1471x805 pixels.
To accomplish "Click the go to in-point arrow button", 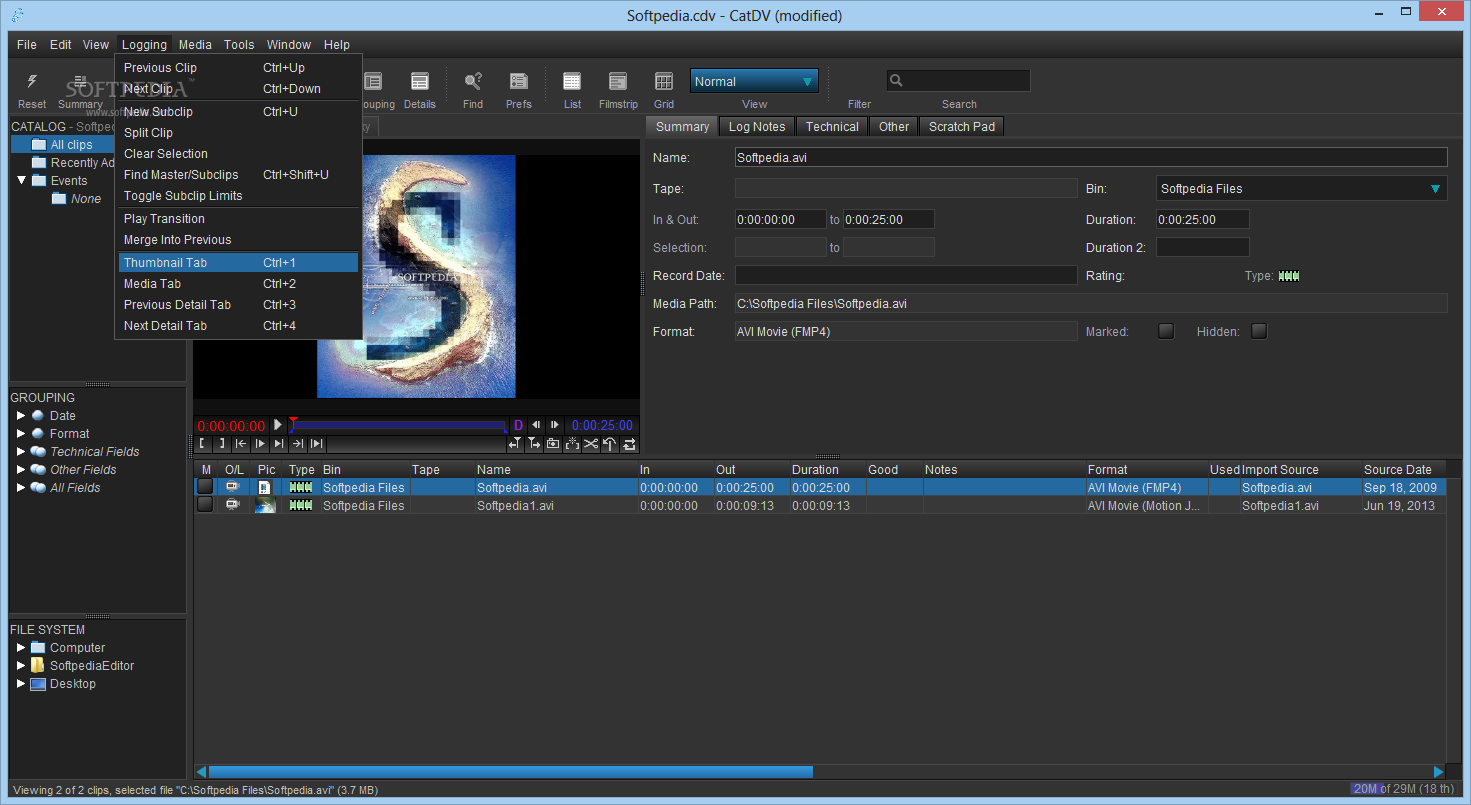I will point(241,444).
